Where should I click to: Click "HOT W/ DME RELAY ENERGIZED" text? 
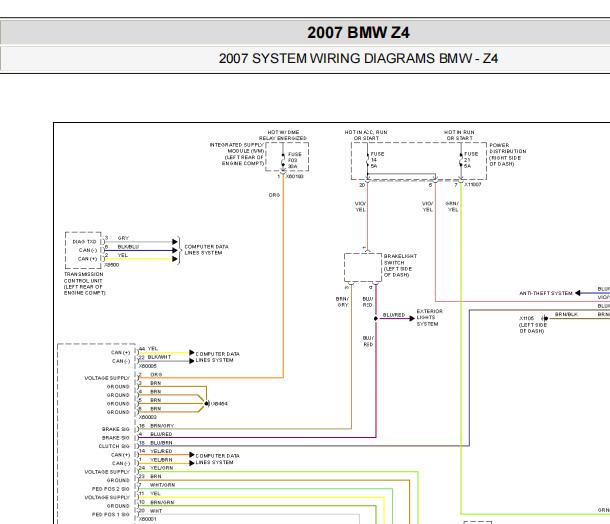[283, 135]
